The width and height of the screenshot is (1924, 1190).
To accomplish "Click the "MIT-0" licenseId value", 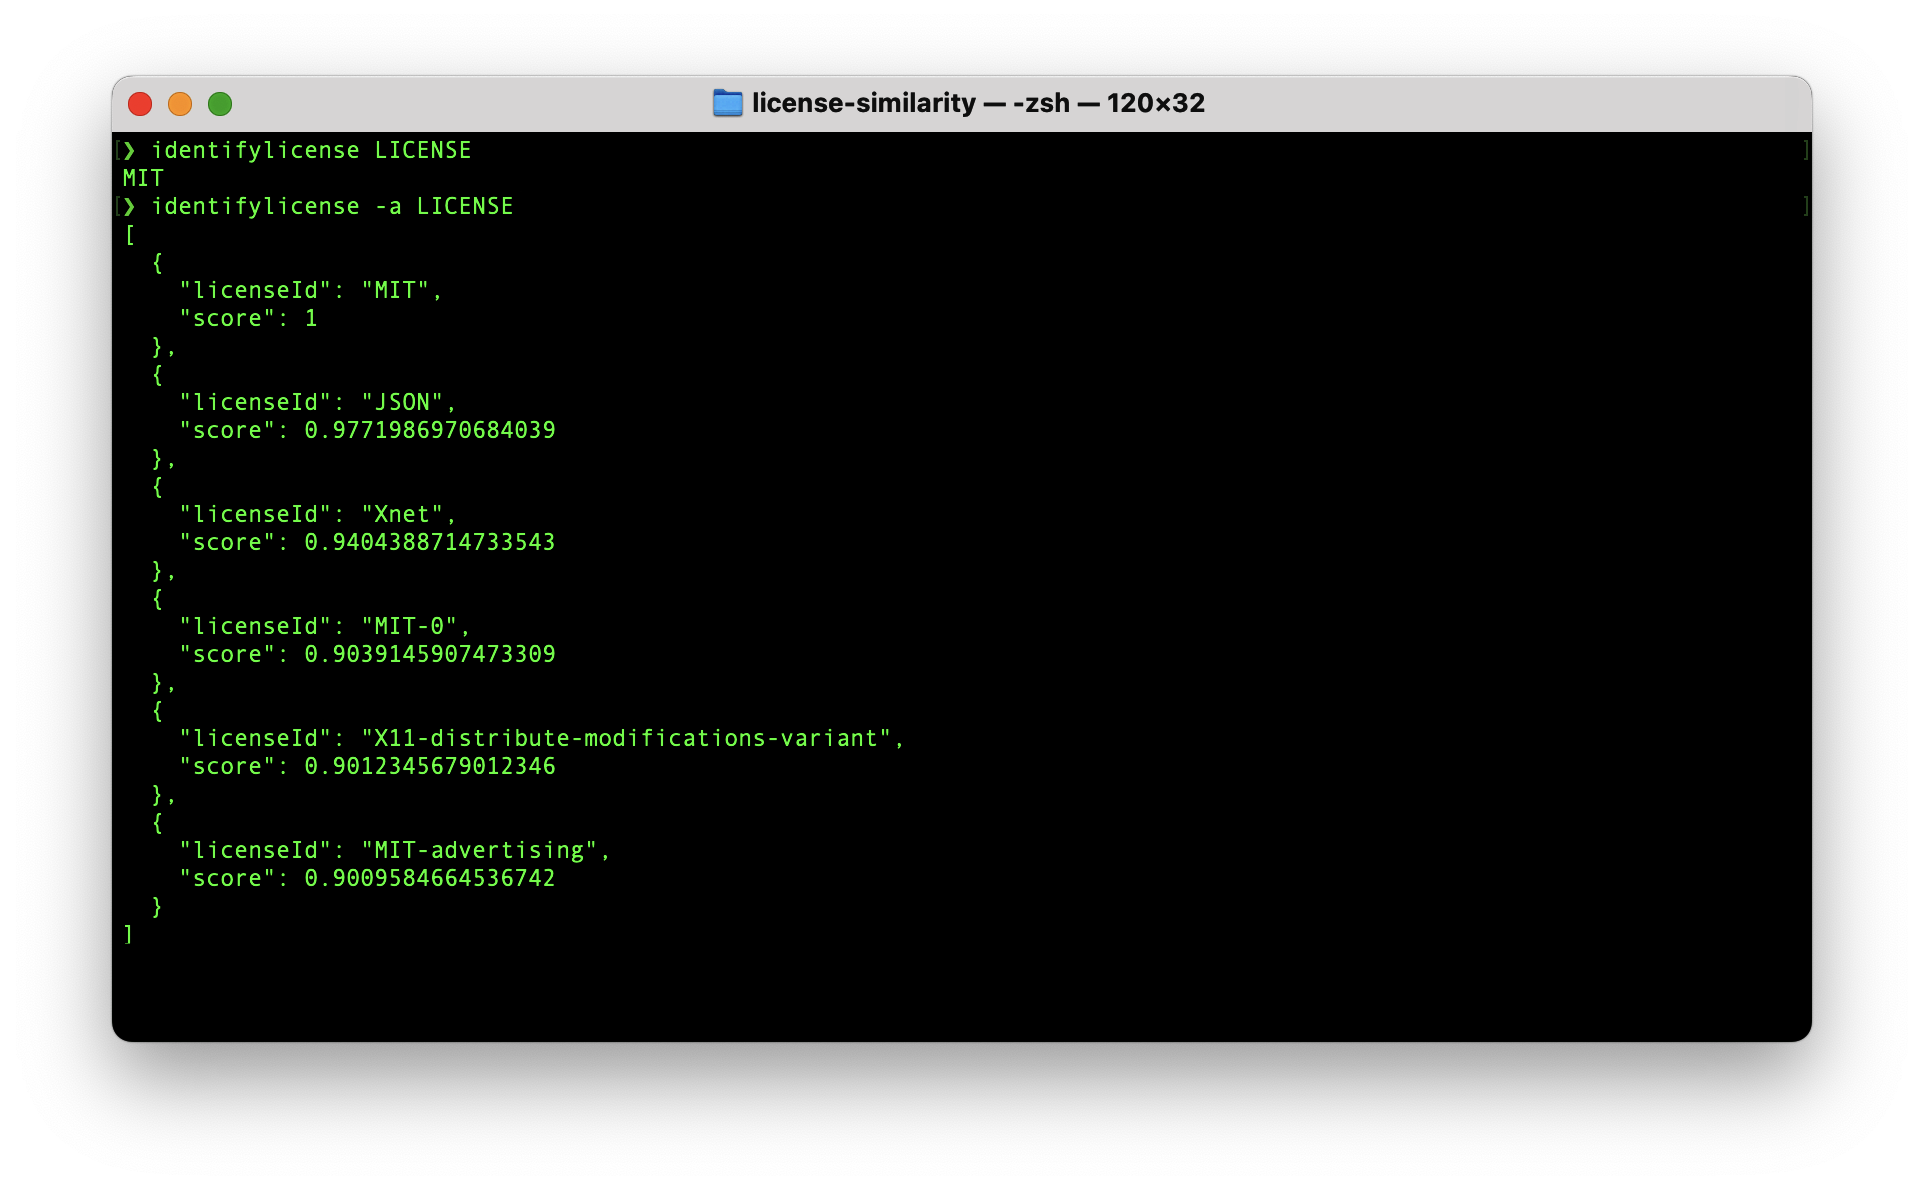I will 408,626.
